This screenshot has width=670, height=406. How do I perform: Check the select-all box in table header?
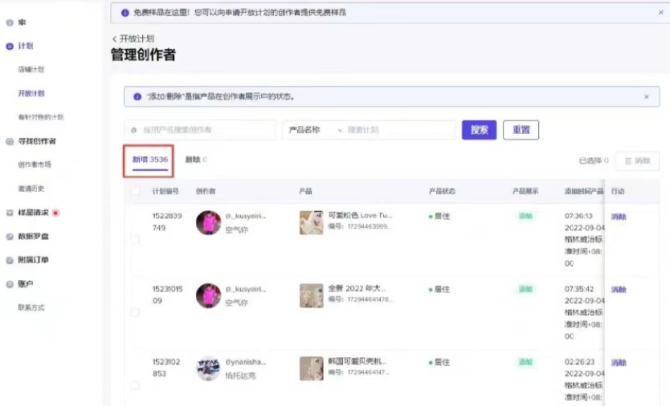(135, 189)
